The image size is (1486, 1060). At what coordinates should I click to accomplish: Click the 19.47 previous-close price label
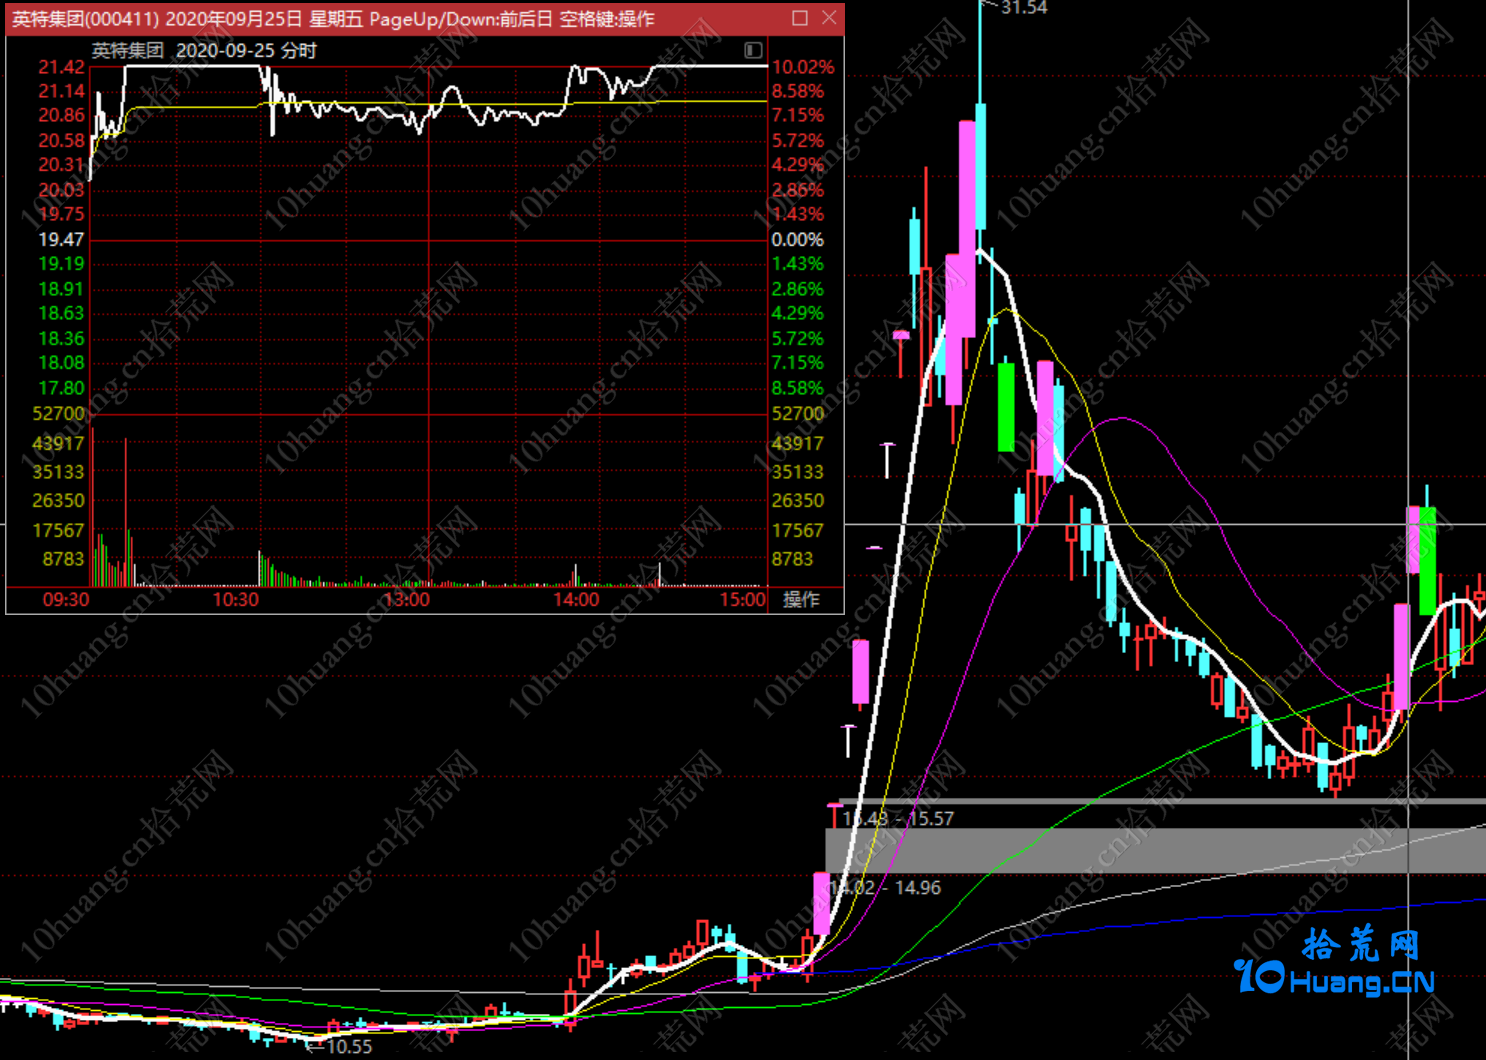coord(61,240)
